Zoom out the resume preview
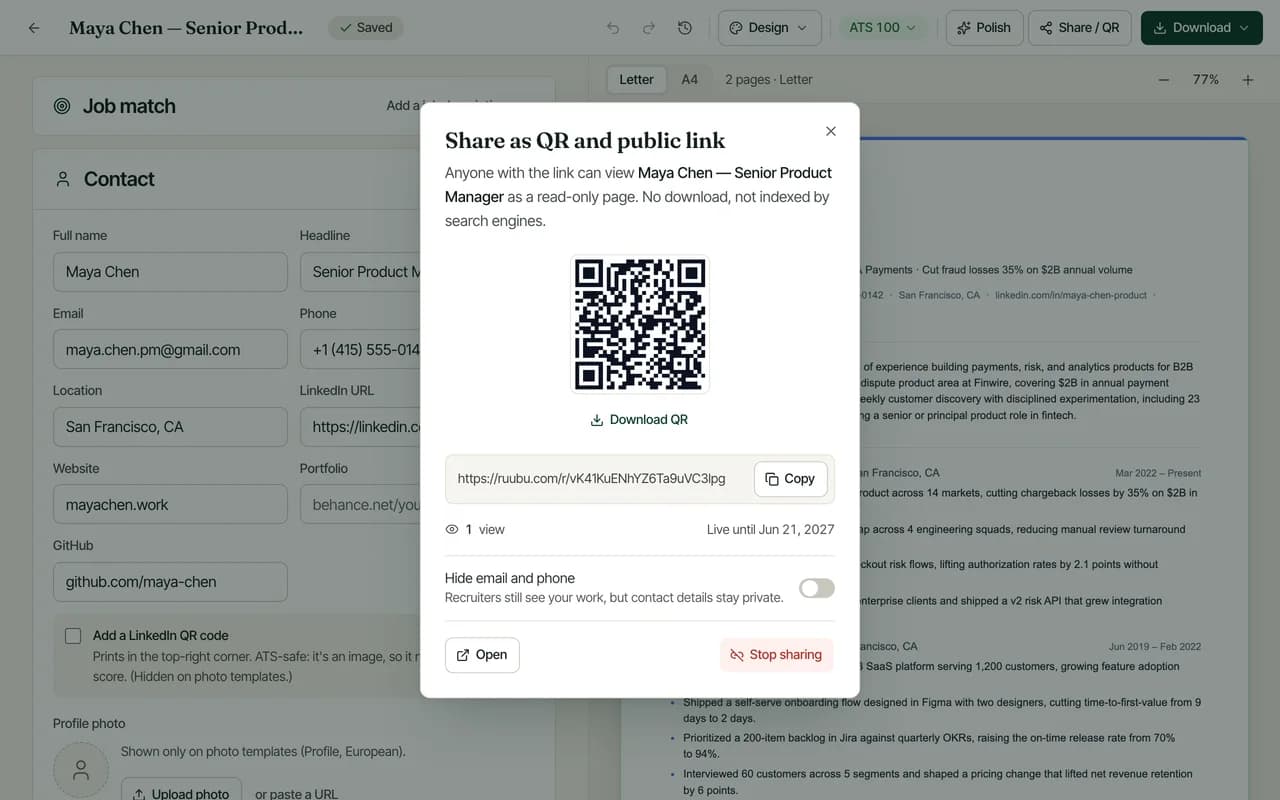The width and height of the screenshot is (1280, 800). tap(1164, 80)
